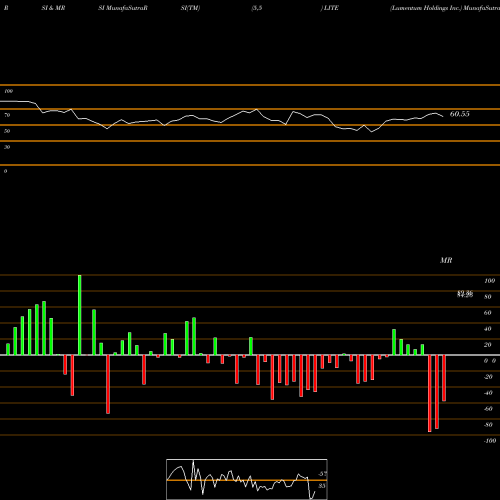Open the mini RSI overview chart at bottom
This screenshot has width=500, height=500.
coord(247,479)
